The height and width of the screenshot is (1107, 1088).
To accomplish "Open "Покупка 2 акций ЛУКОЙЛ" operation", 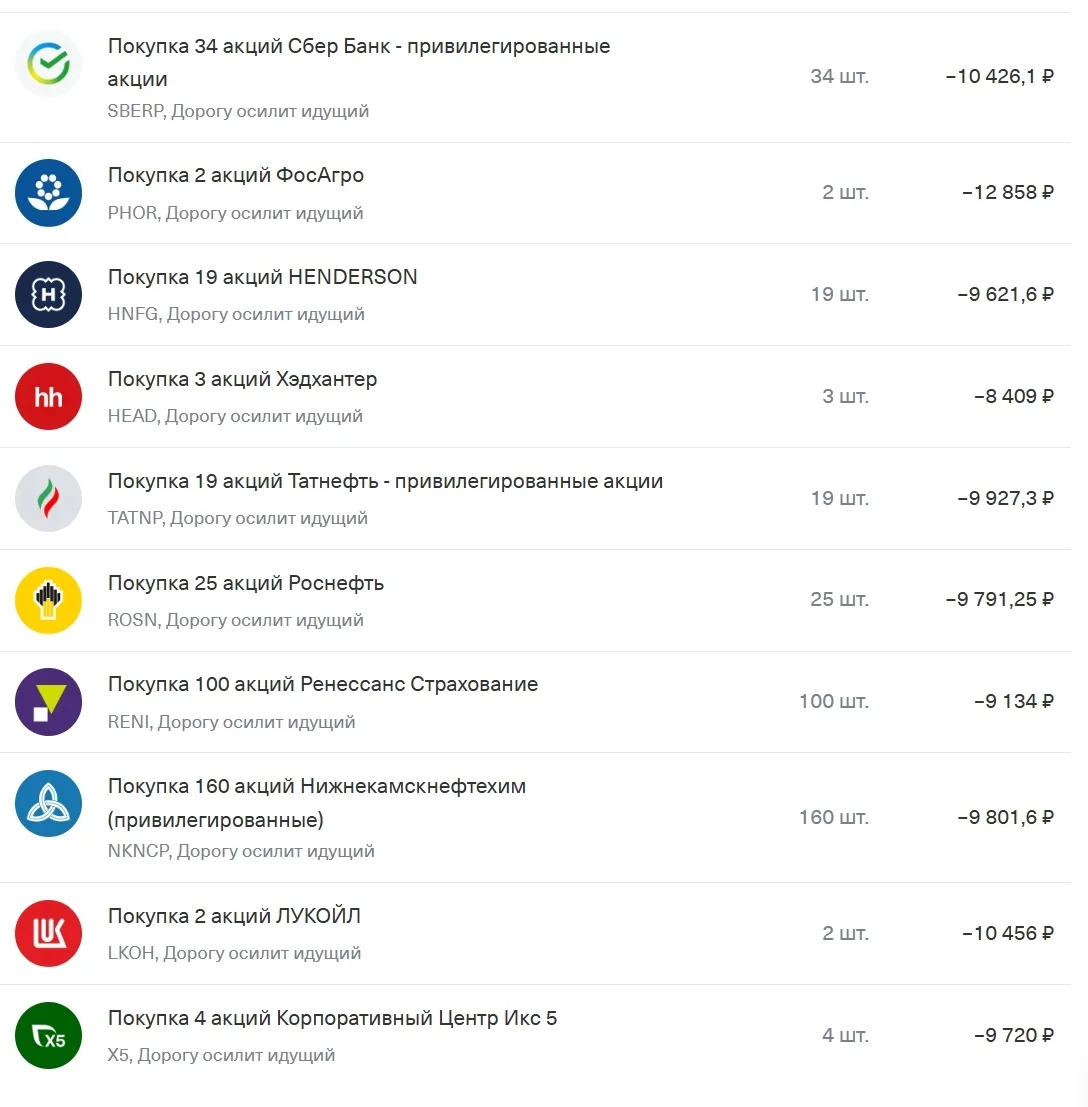I will (x=535, y=933).
